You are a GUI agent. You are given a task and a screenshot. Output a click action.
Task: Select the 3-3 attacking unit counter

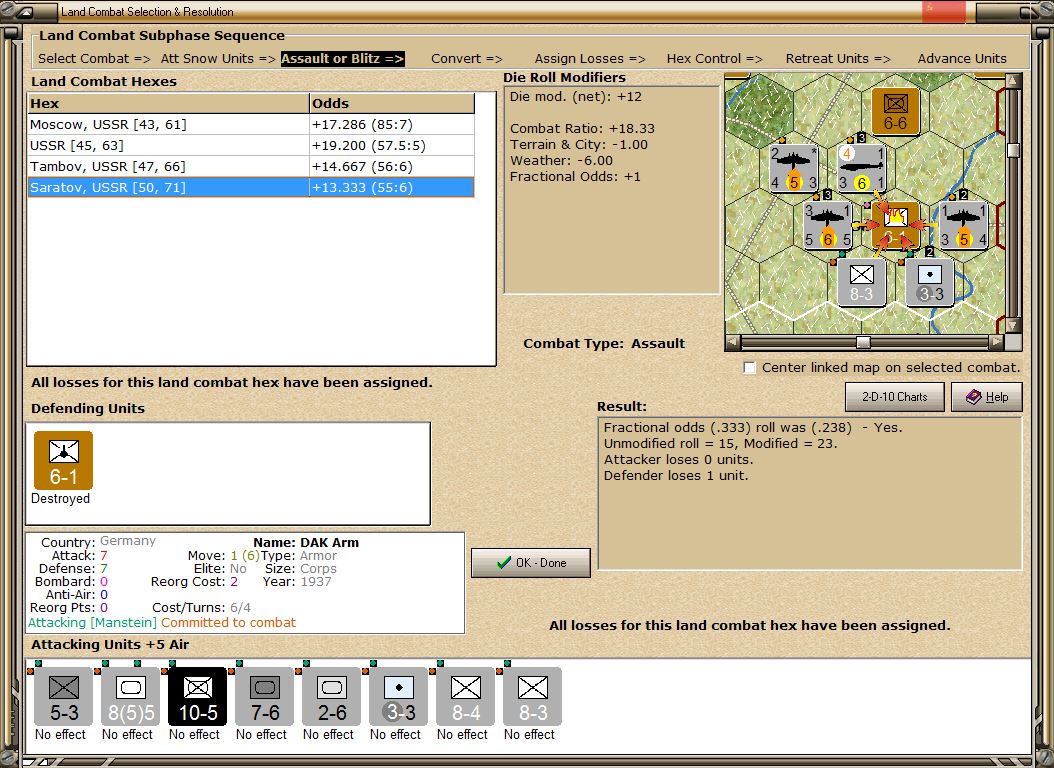tap(399, 697)
